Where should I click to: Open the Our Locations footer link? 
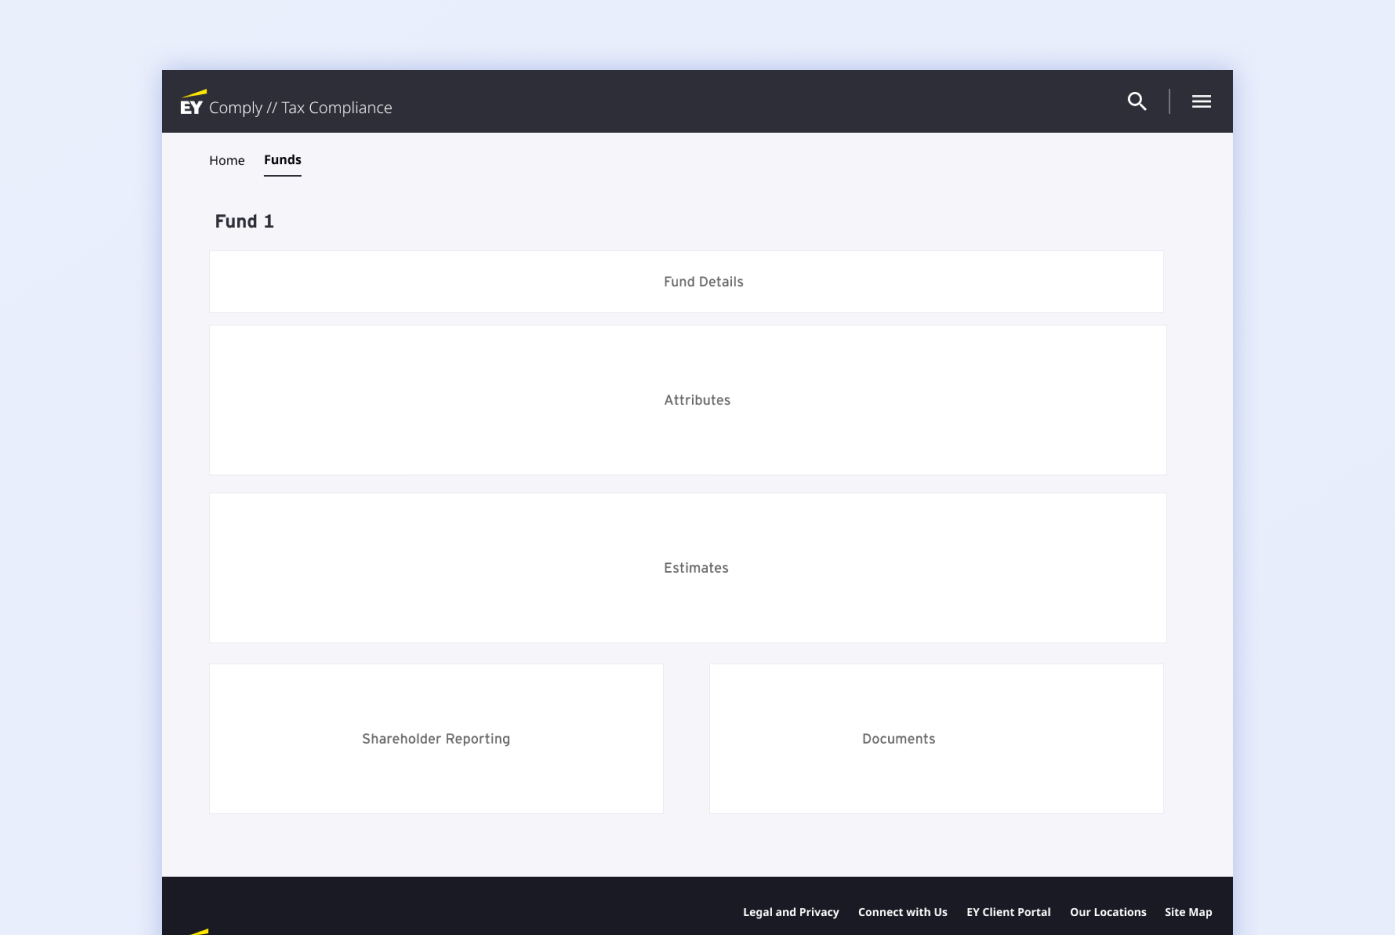1108,912
